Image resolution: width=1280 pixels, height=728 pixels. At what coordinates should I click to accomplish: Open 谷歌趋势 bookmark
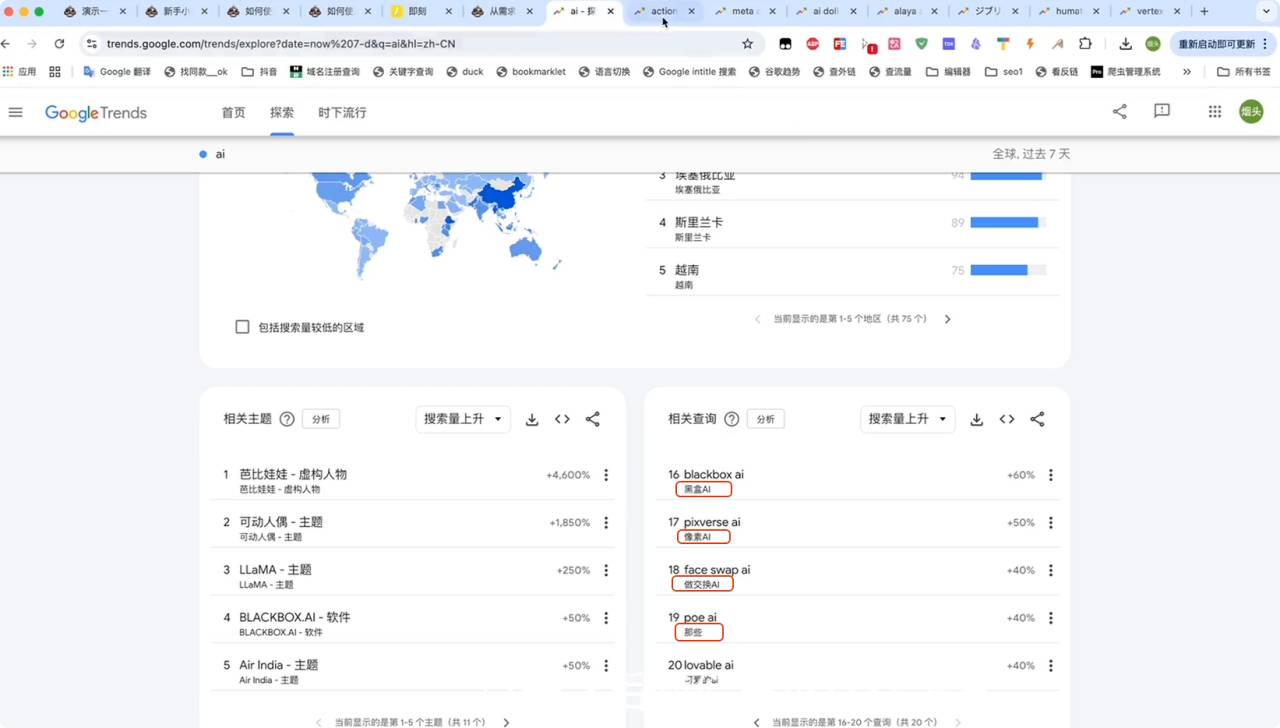[x=774, y=72]
